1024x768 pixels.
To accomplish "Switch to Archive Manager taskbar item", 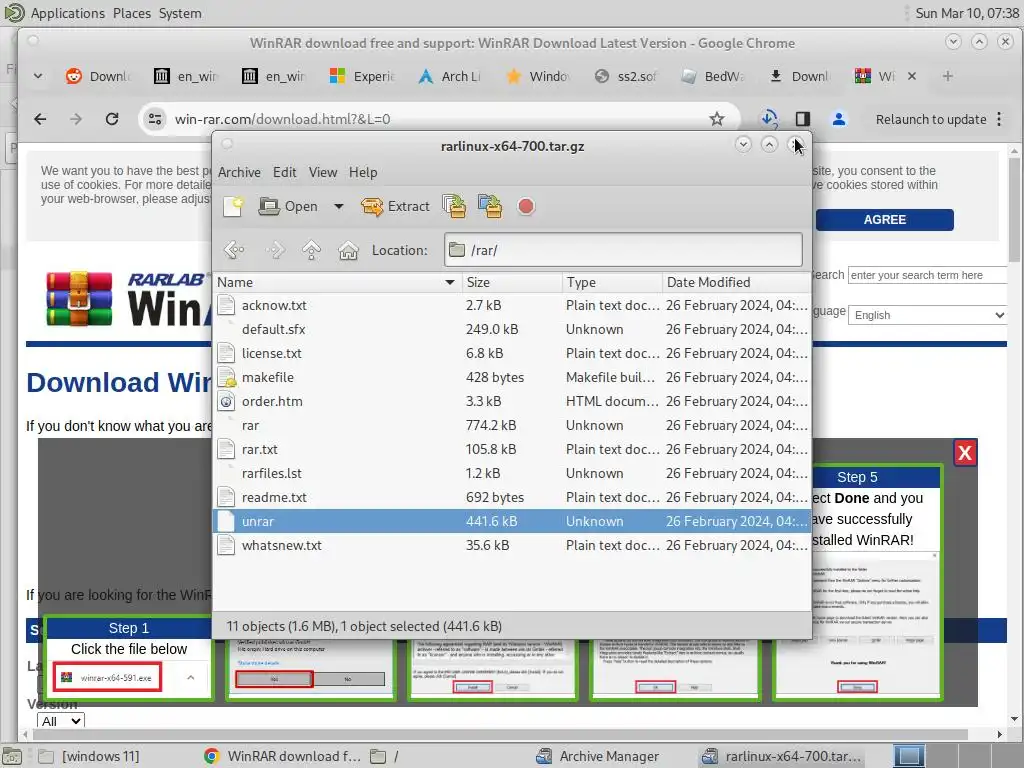I will (x=598, y=756).
